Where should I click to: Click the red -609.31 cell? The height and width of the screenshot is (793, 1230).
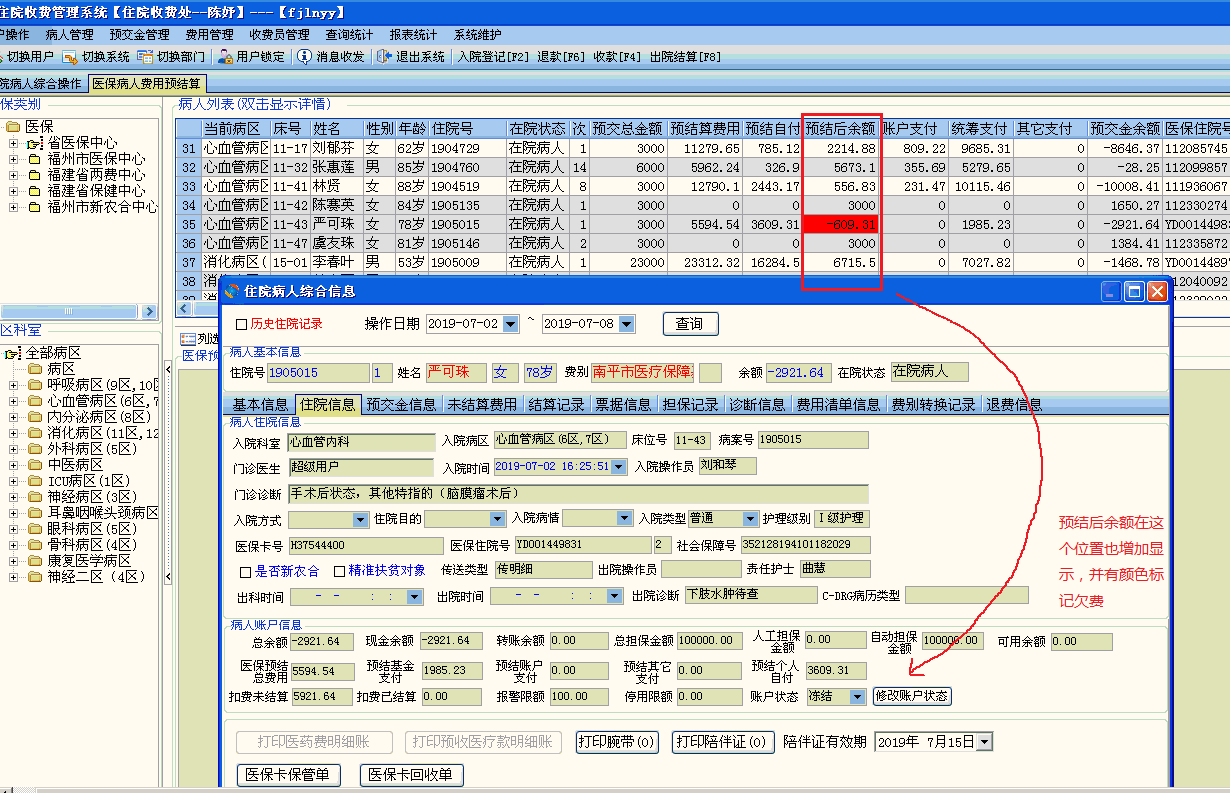click(841, 224)
